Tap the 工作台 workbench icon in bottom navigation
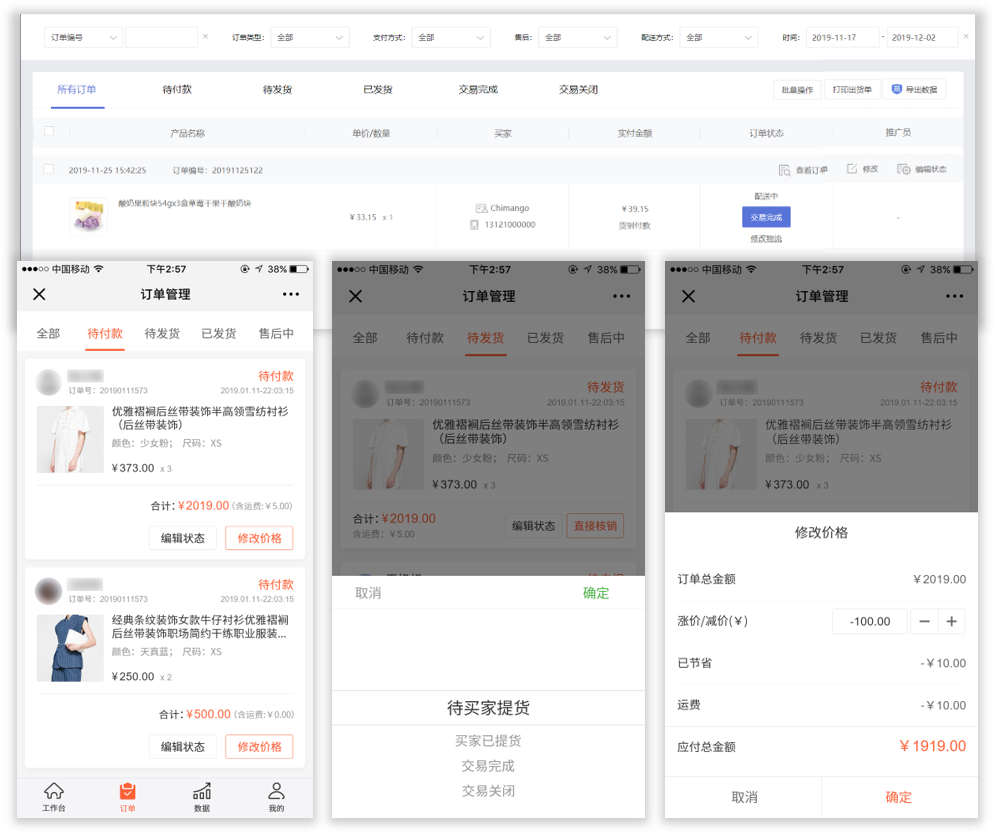The image size is (995, 834). coord(54,790)
